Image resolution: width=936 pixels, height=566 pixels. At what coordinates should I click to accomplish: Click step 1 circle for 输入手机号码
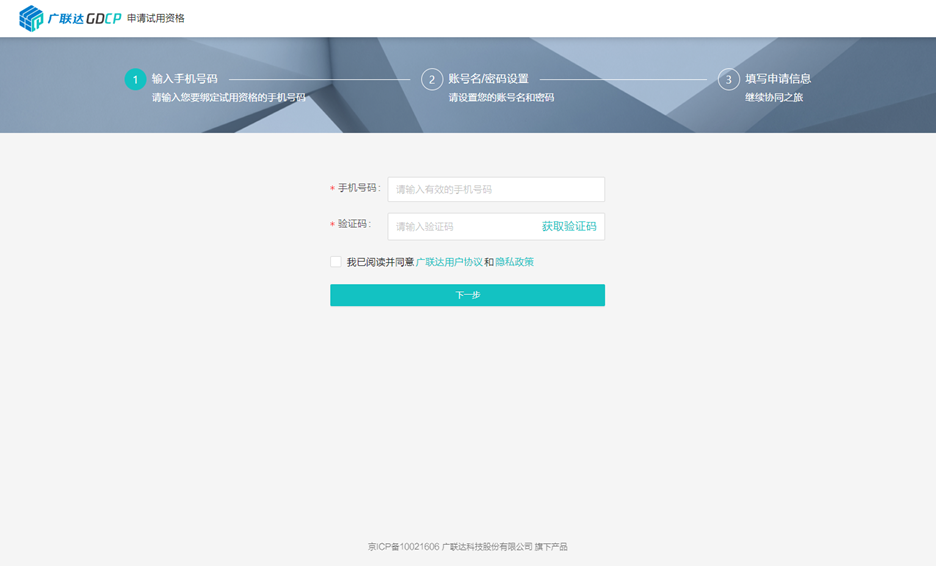click(136, 79)
